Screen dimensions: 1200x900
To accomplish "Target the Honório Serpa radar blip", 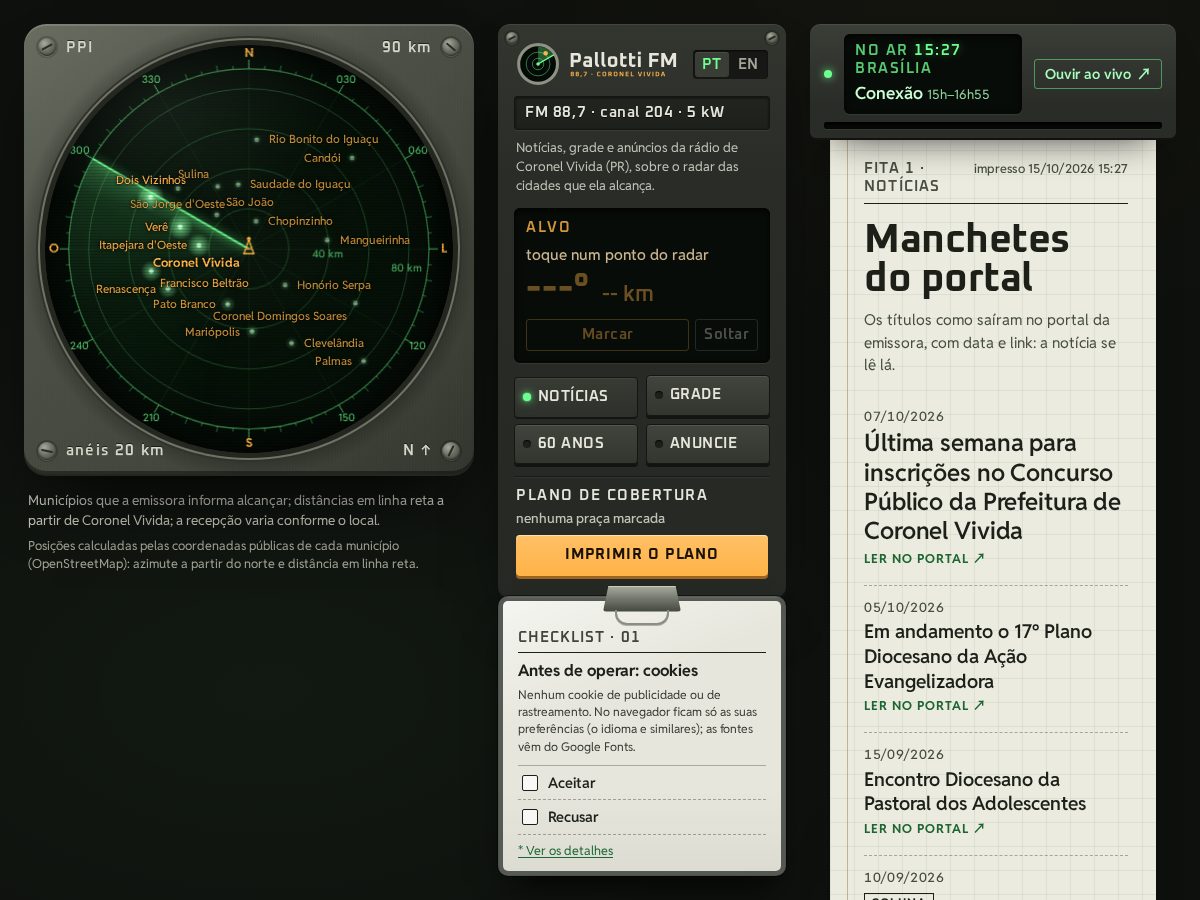I will [x=285, y=285].
